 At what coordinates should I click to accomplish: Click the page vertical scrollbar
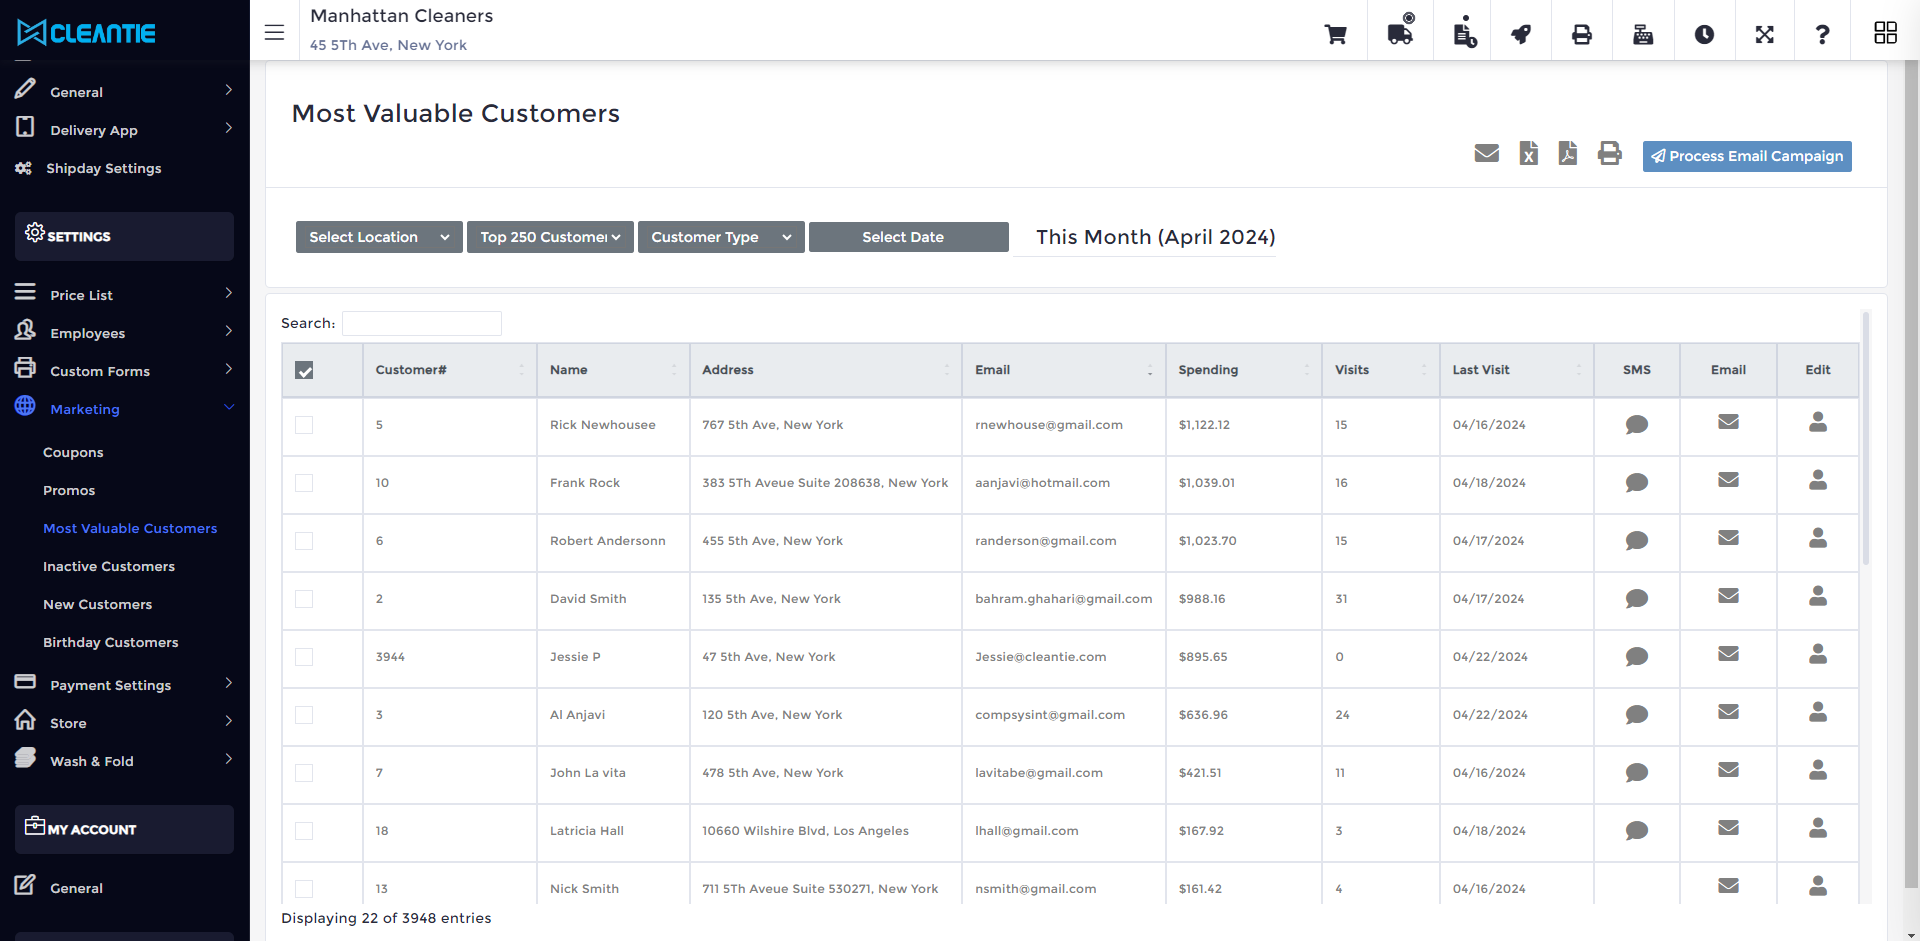(x=1911, y=475)
